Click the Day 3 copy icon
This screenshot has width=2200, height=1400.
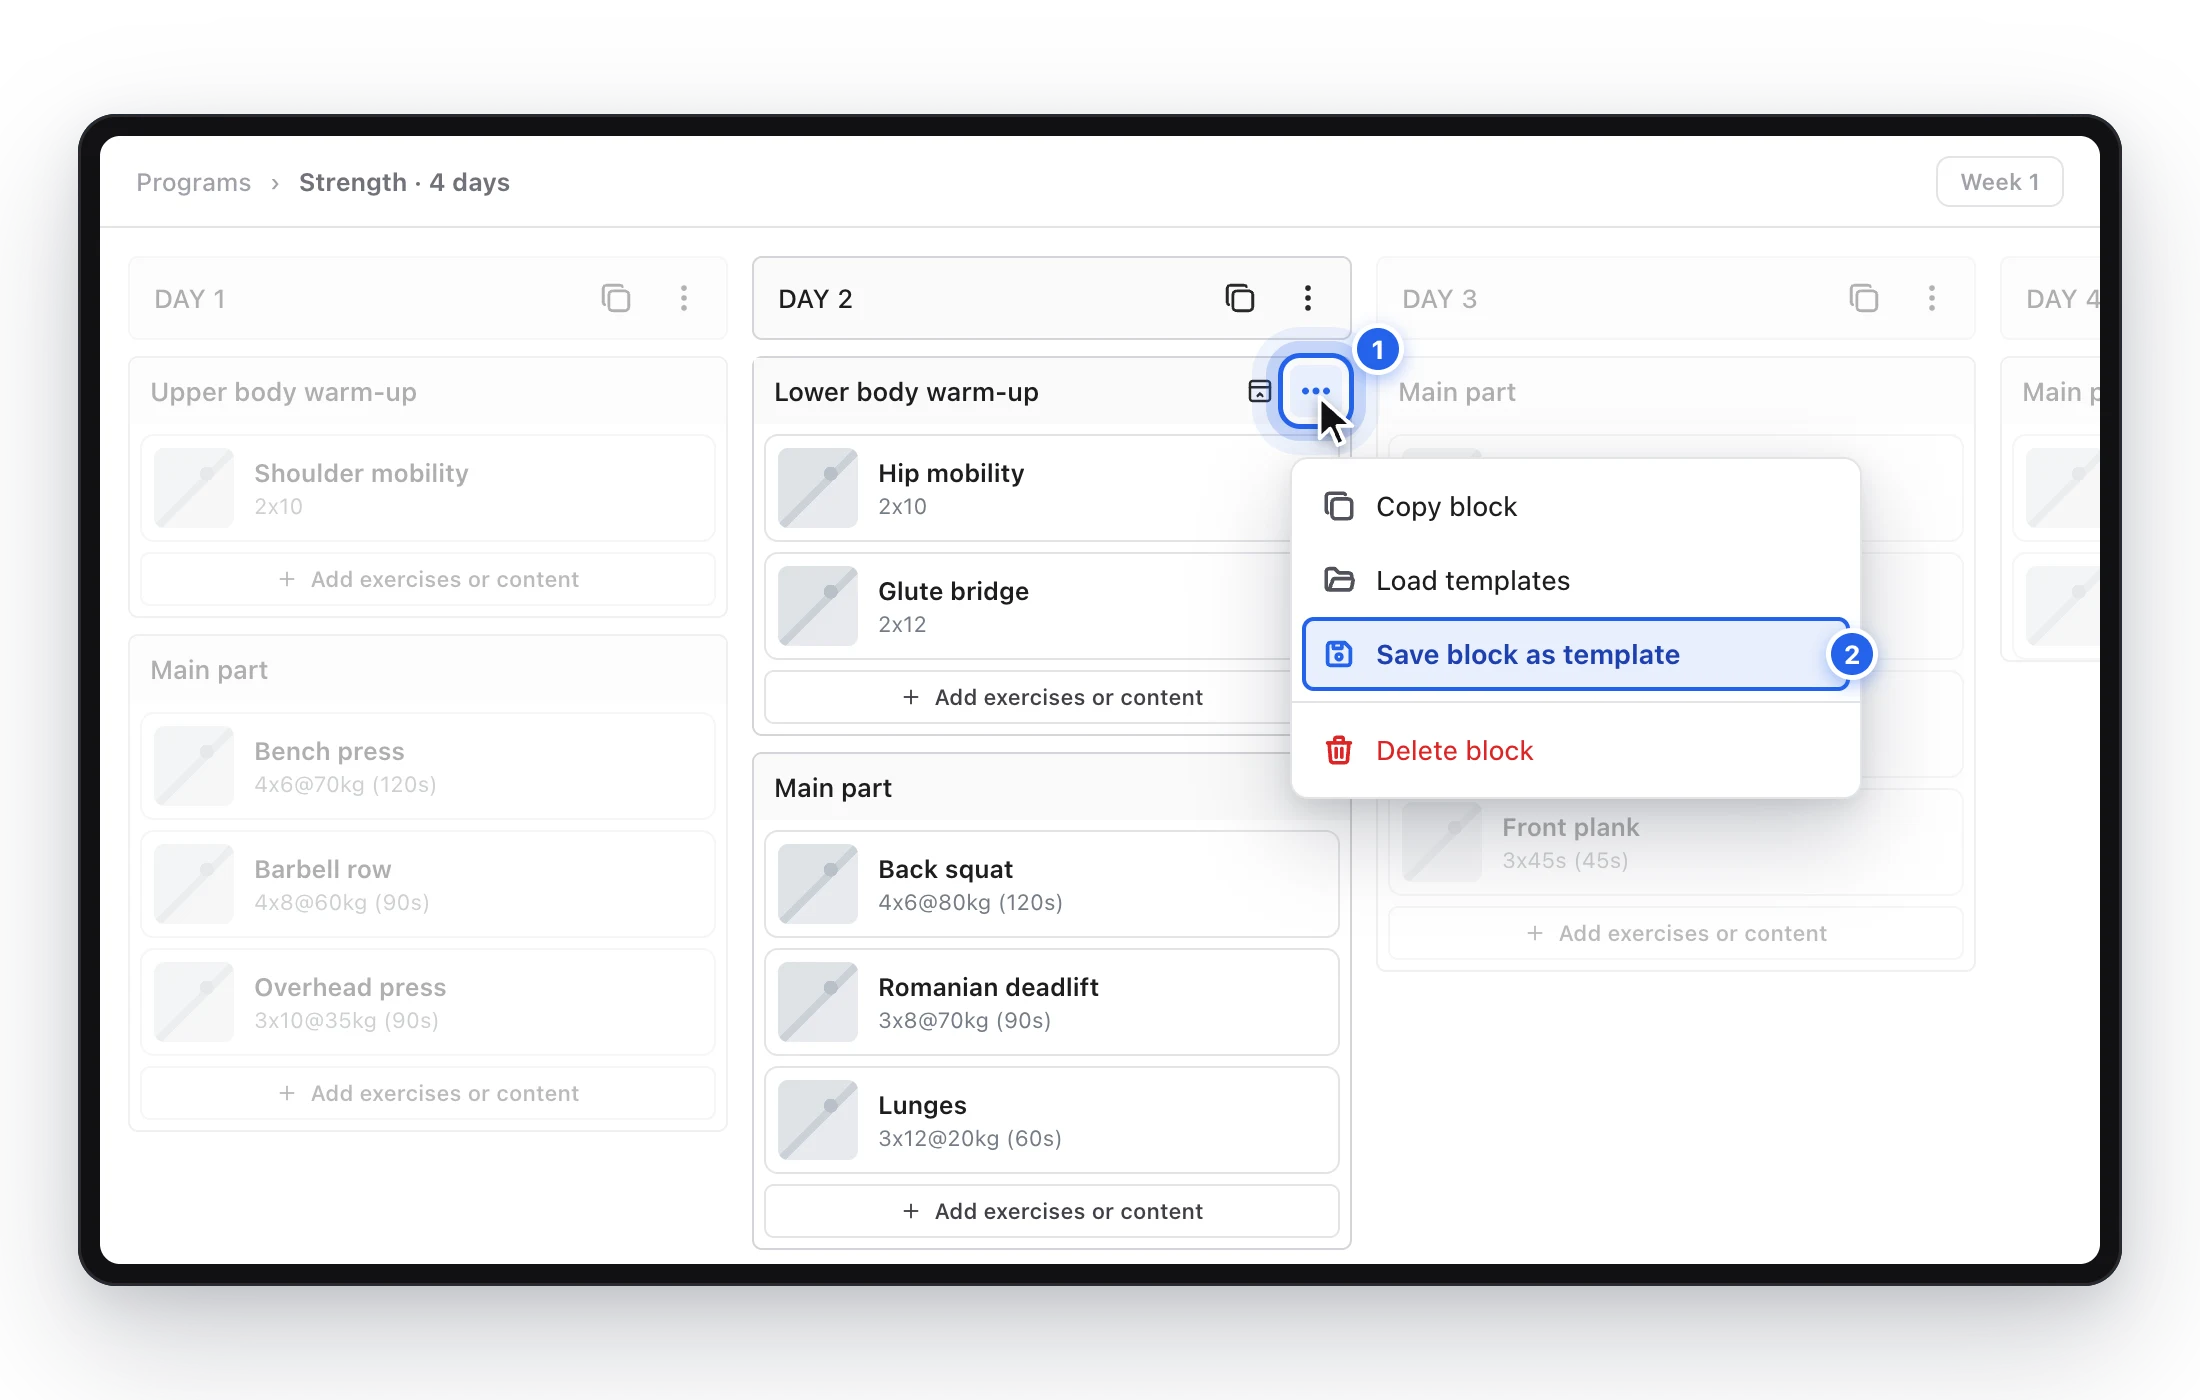[1864, 298]
